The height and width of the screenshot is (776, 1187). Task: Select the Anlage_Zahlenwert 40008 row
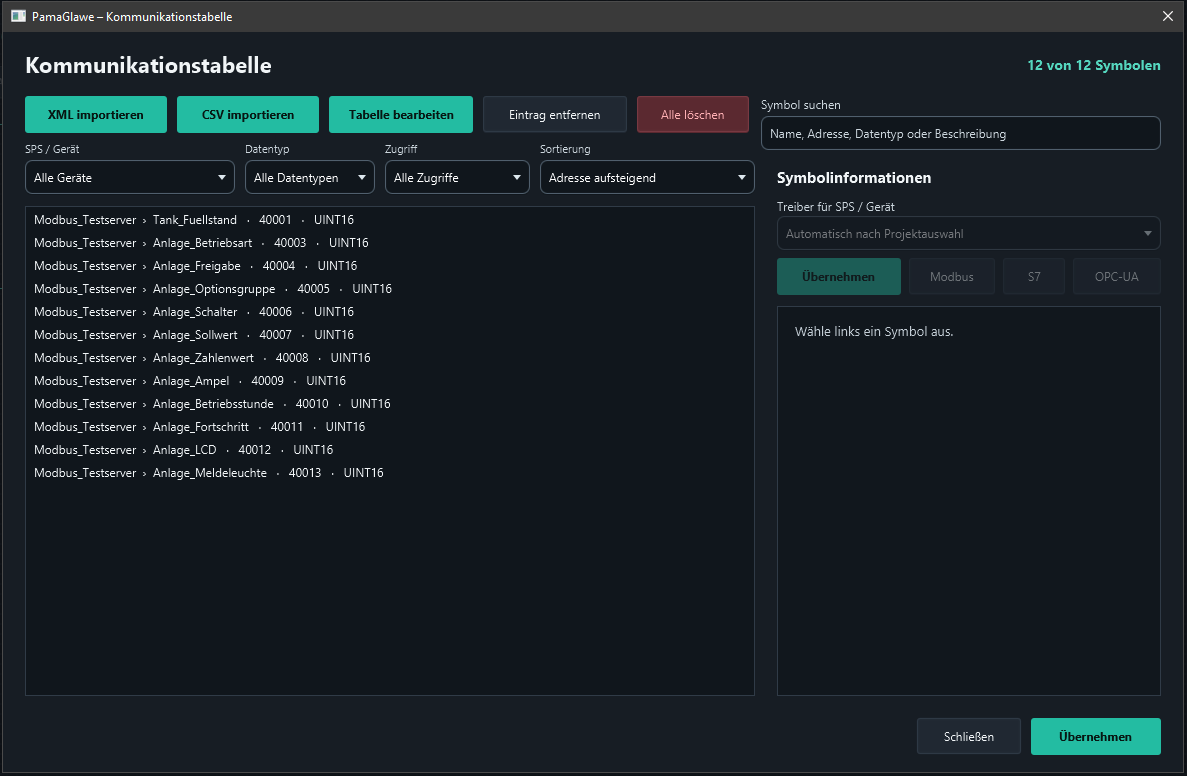click(x=390, y=357)
